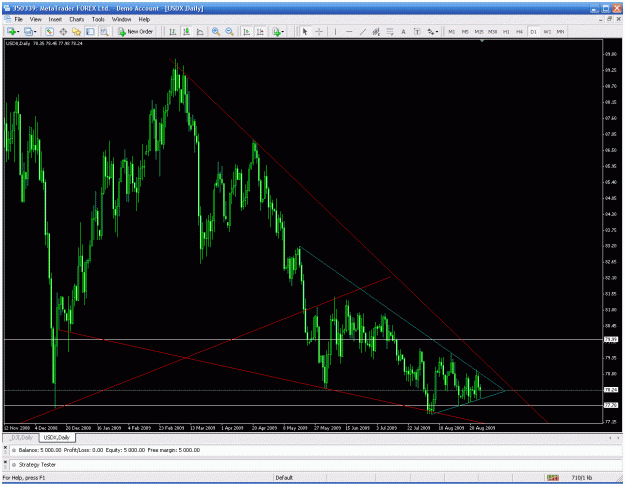Expand the Profiles dropdown arrow
This screenshot has width=625, height=484.
(35, 31)
